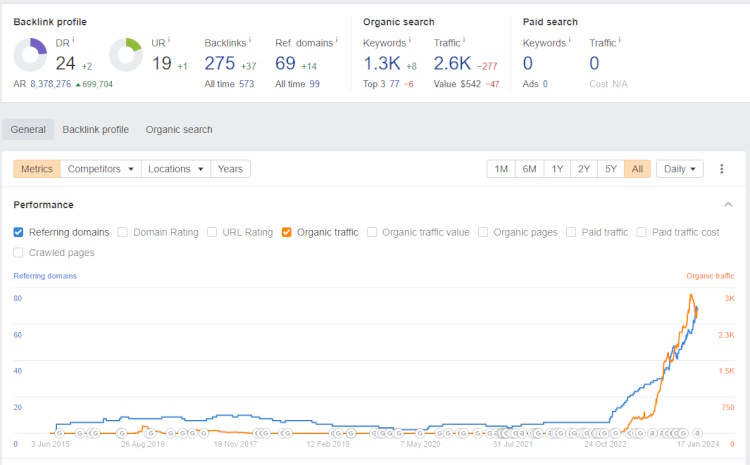Open the Competitors dropdown
The height and width of the screenshot is (465, 750).
tap(101, 169)
